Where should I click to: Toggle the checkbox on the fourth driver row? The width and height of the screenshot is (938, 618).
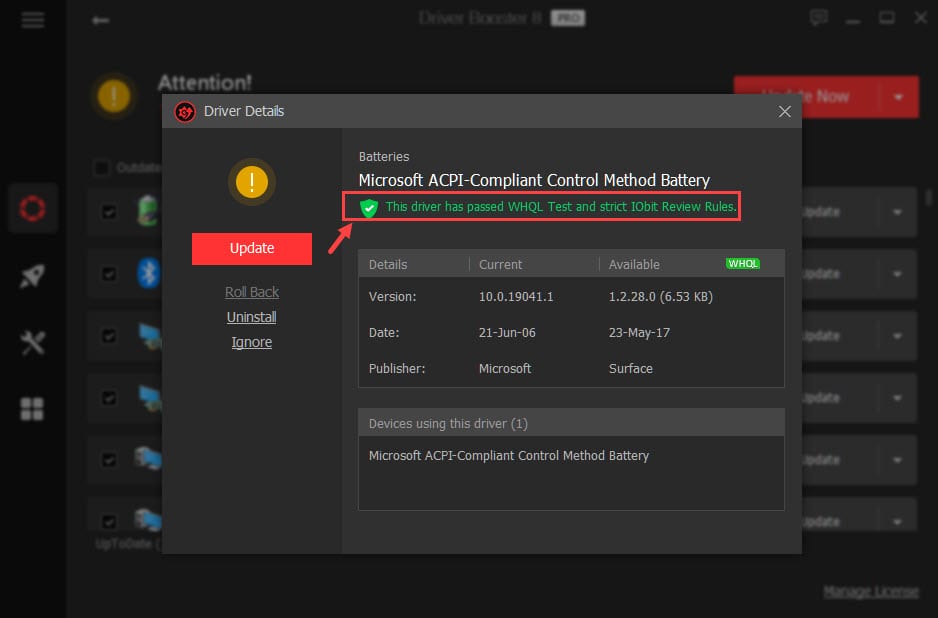[109, 398]
